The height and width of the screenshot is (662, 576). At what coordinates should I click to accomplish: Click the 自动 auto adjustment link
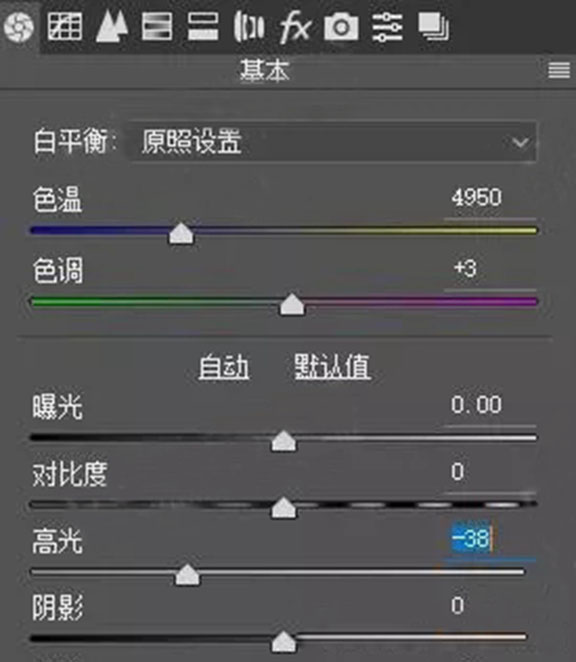point(224,366)
